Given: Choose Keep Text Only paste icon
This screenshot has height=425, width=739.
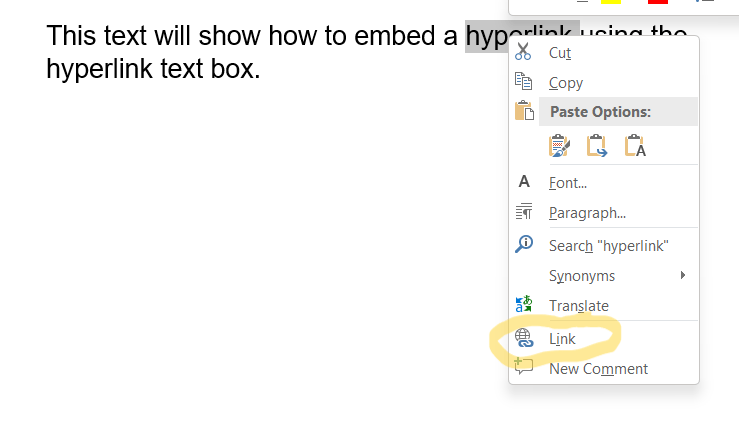Looking at the screenshot, I should point(635,146).
